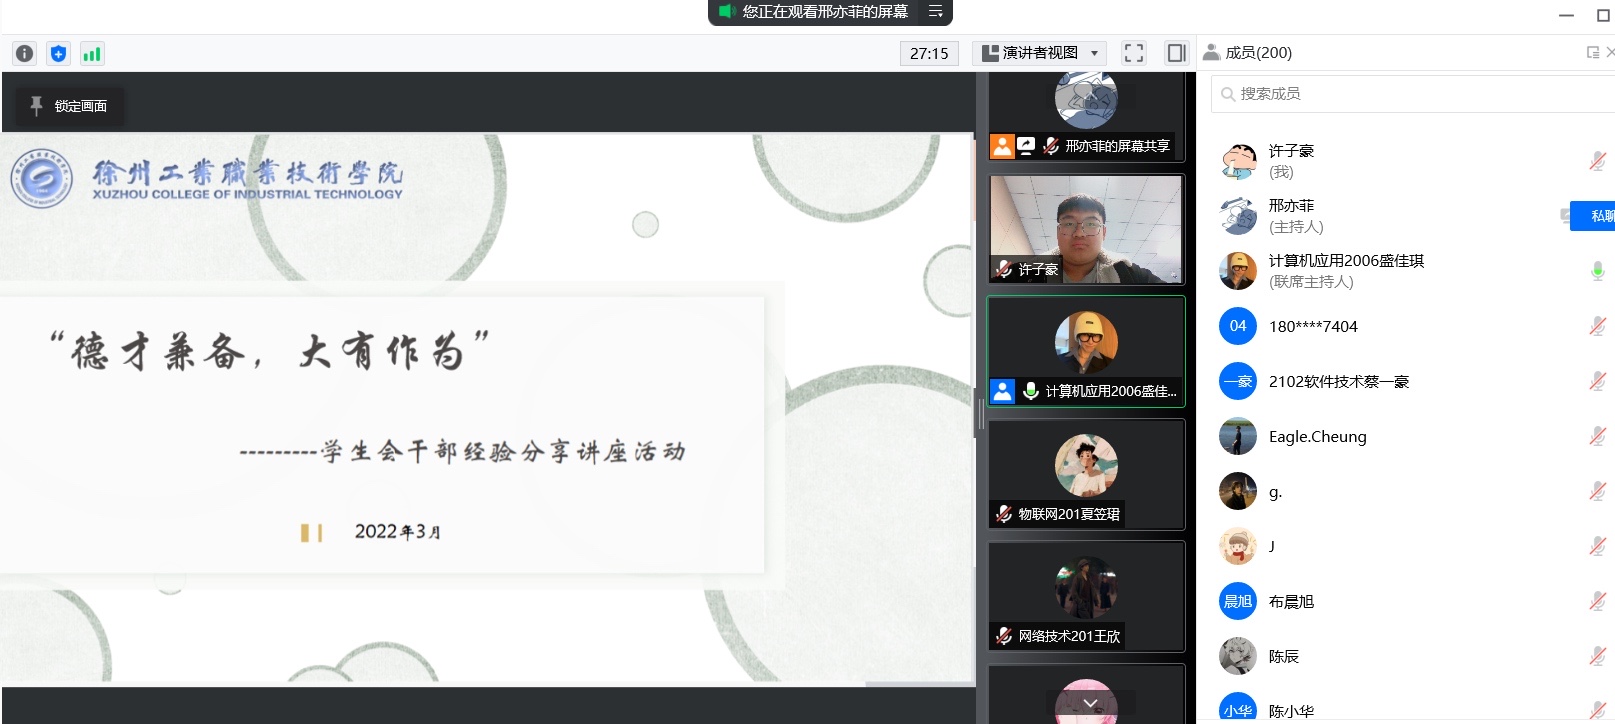This screenshot has width=1615, height=724.
Task: Click the shared slide title 德才兼备，大有作为
Action: [270, 351]
